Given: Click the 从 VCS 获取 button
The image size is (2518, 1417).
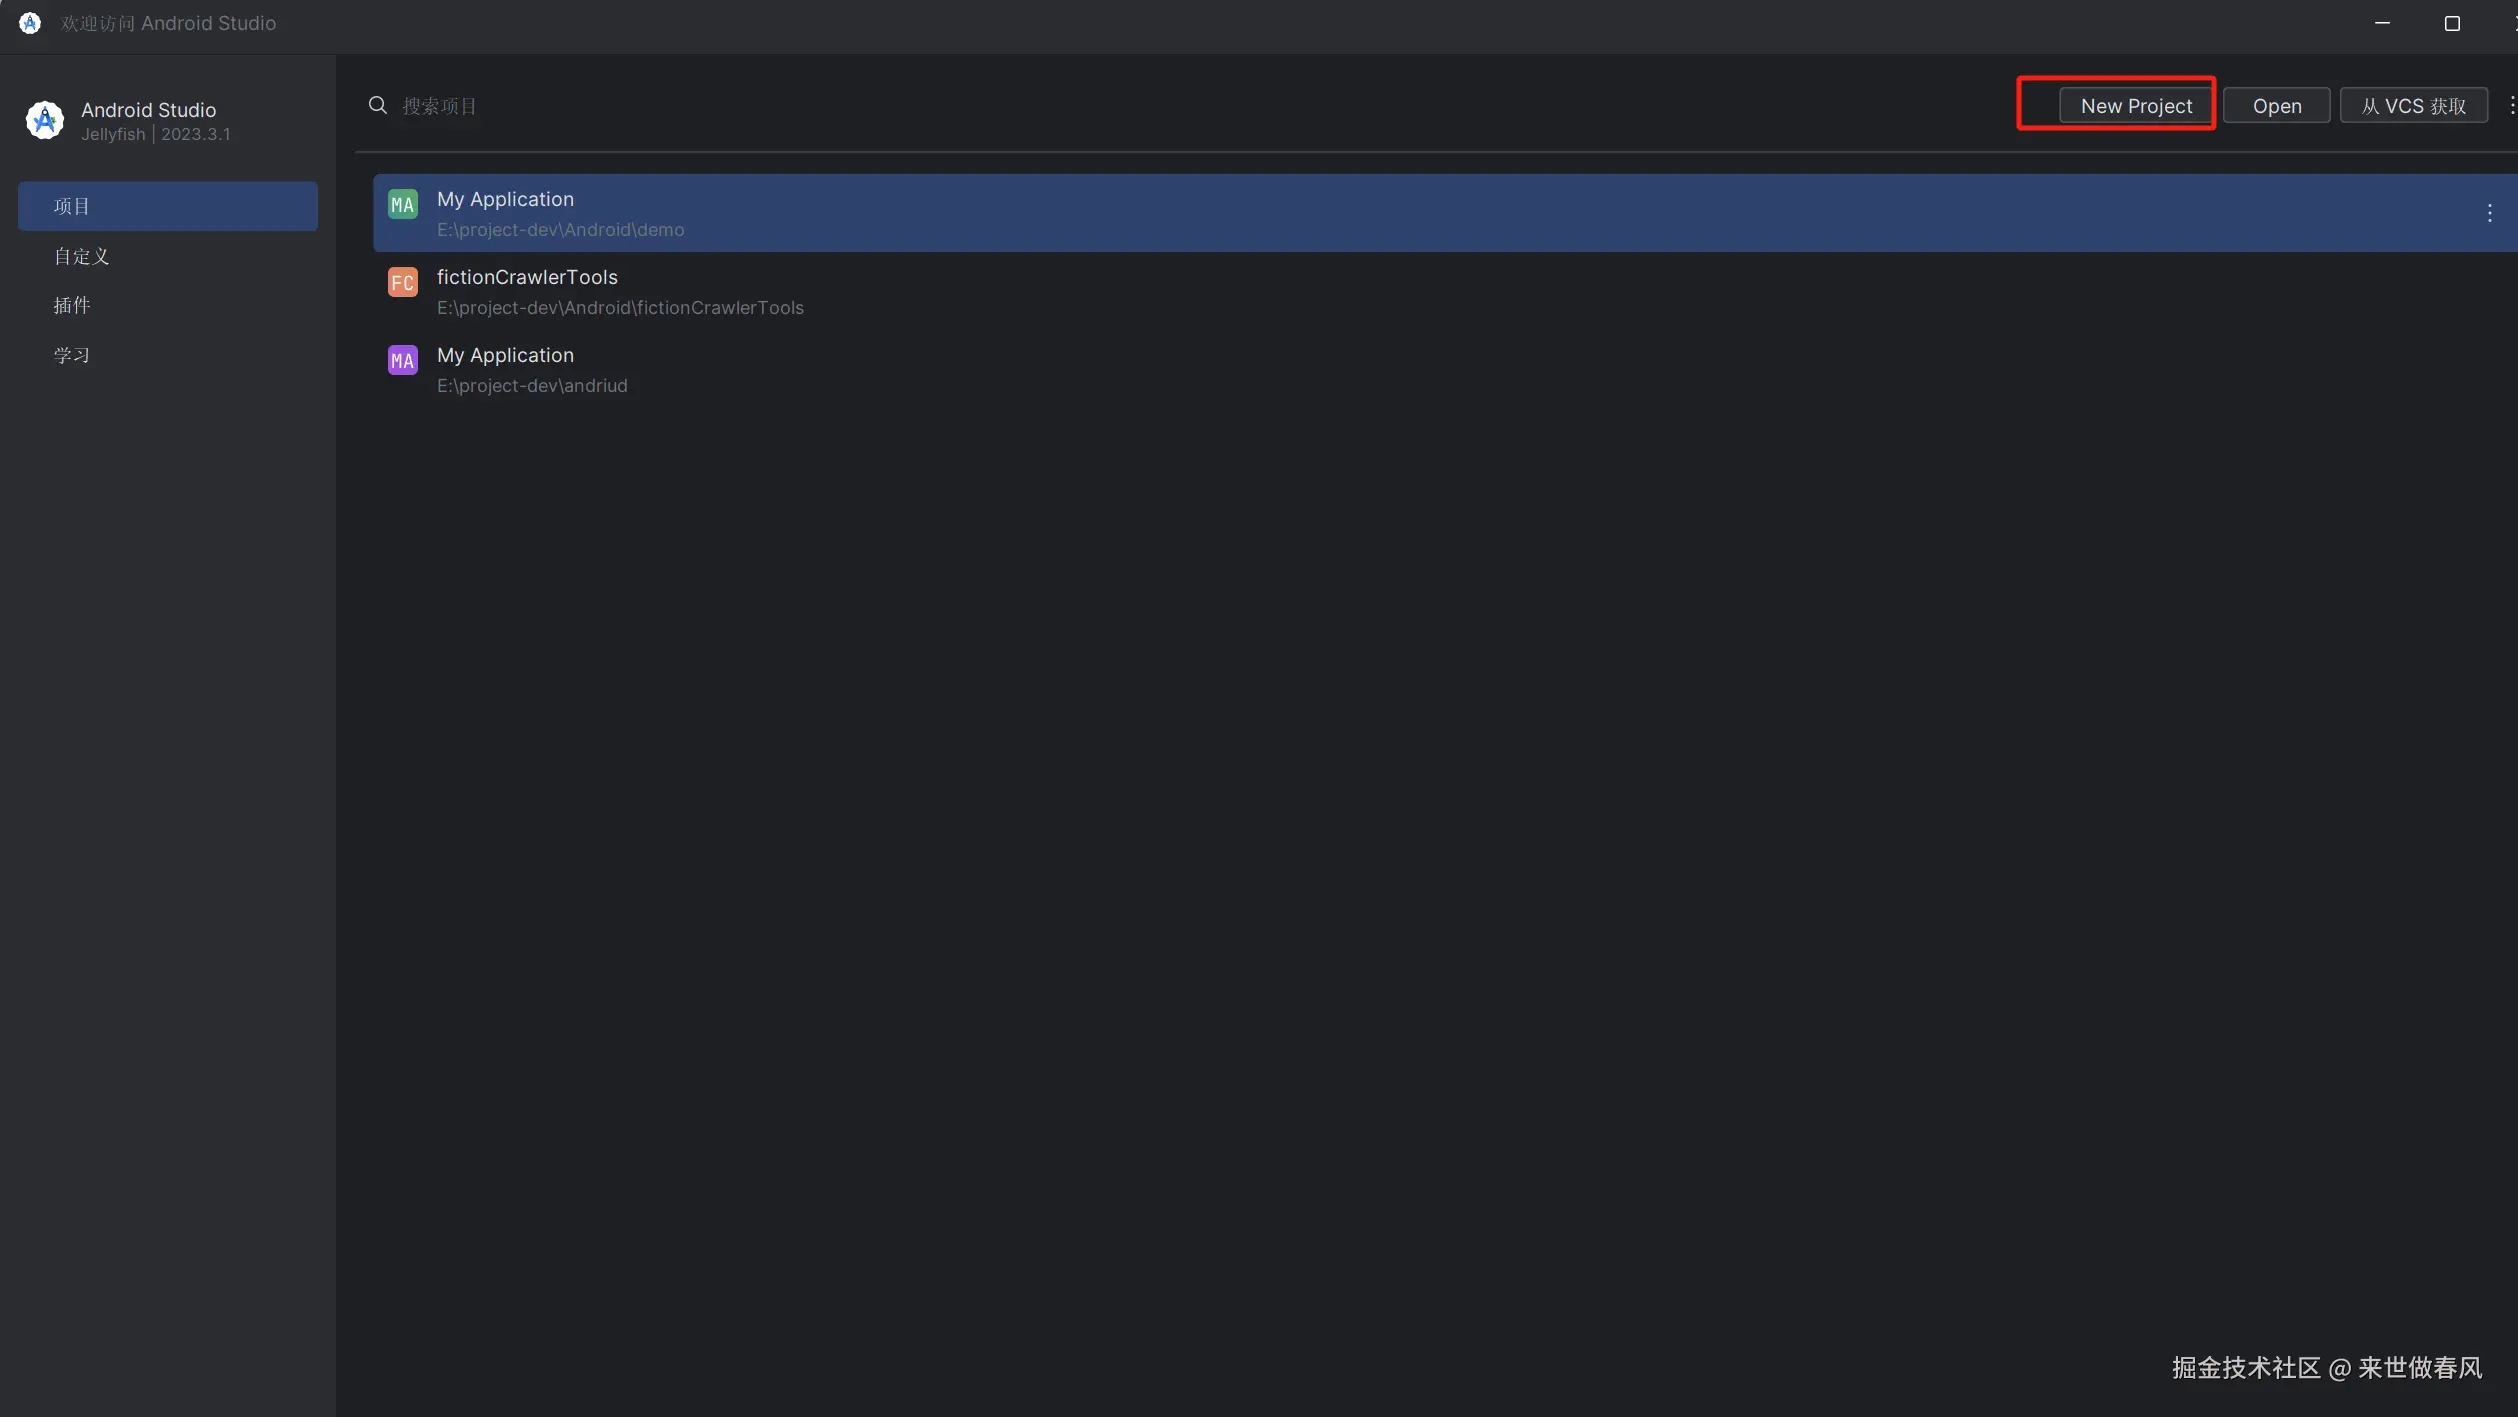Looking at the screenshot, I should coord(2413,105).
